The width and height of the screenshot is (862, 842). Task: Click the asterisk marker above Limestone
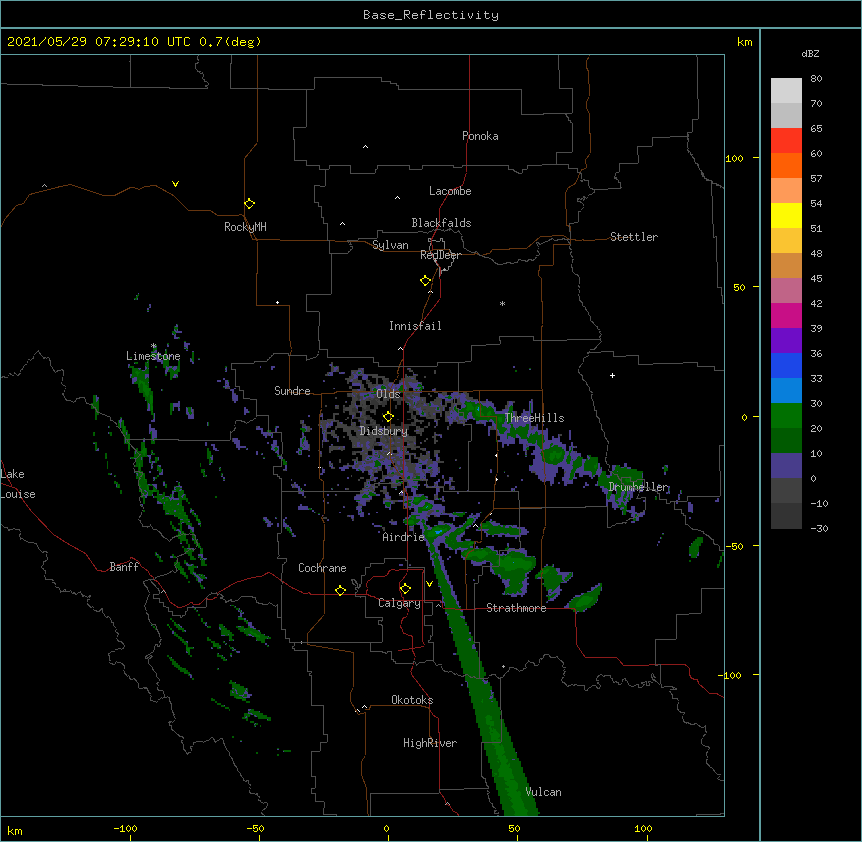tap(154, 346)
